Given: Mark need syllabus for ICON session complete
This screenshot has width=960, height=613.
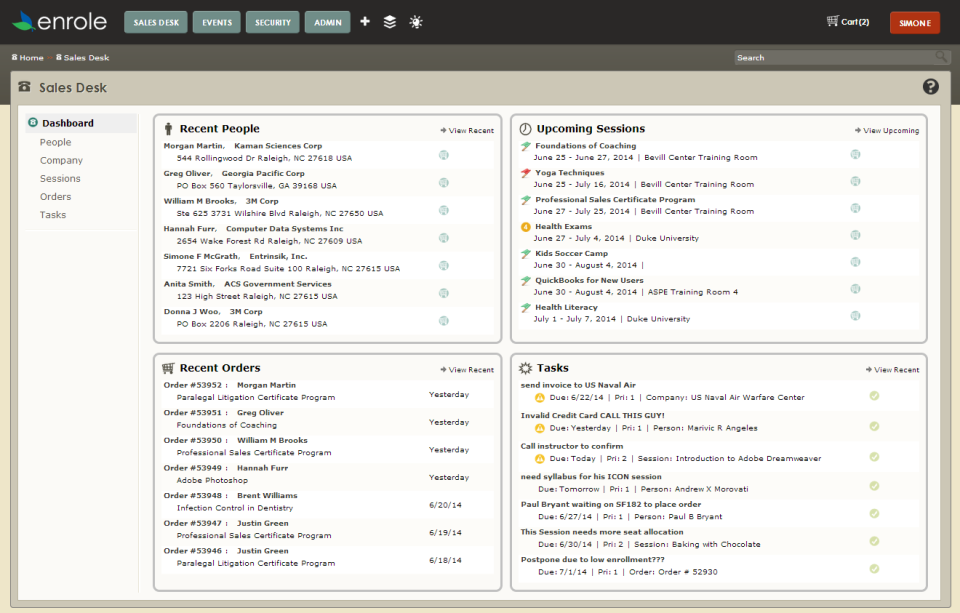Looking at the screenshot, I should (x=874, y=486).
